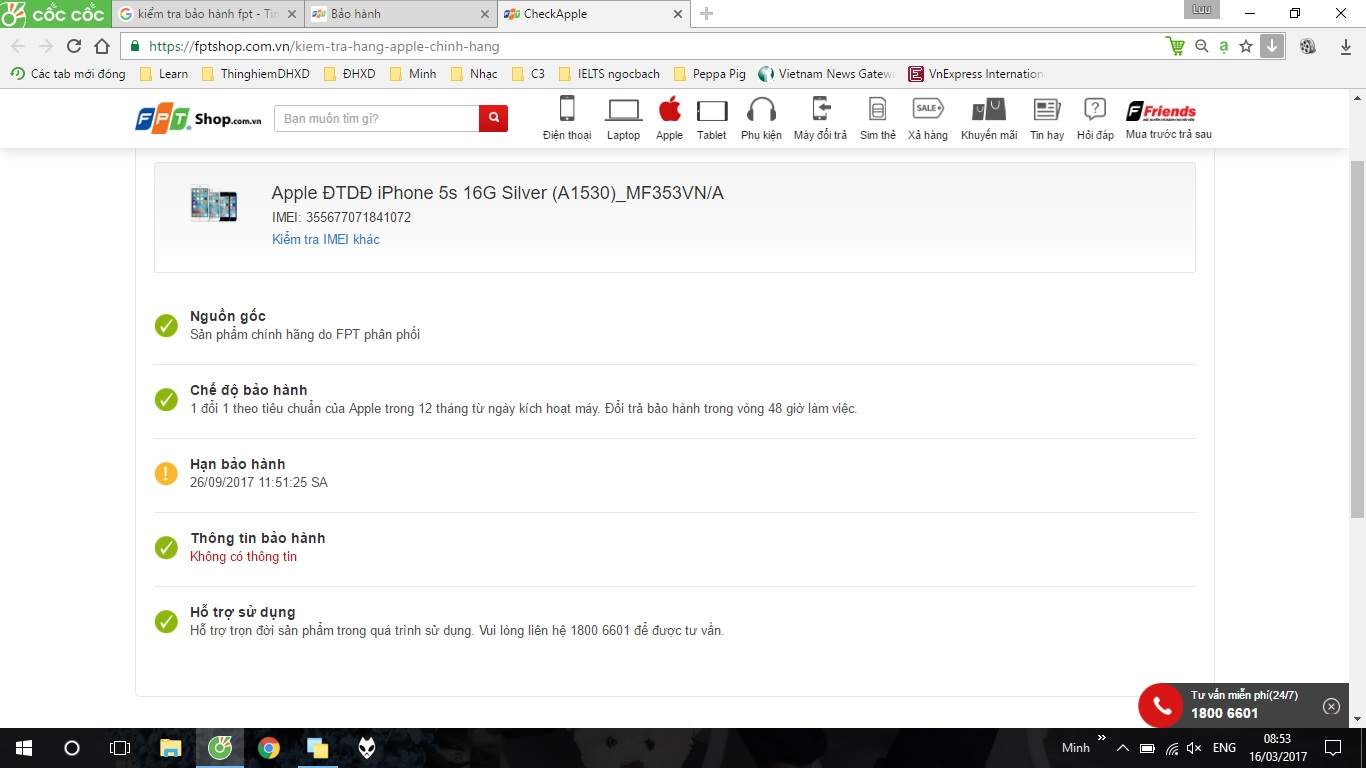1366x768 pixels.
Task: Click the Nguồn gốc heading text
Action: [228, 316]
